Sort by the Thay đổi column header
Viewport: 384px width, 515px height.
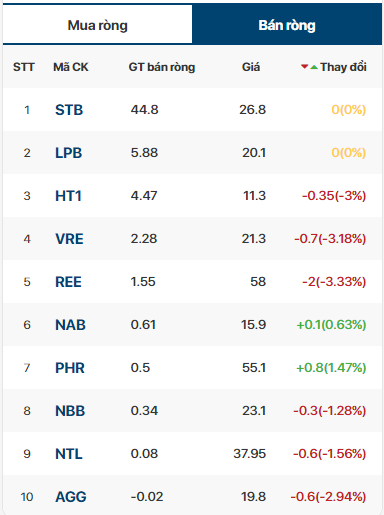pos(343,67)
